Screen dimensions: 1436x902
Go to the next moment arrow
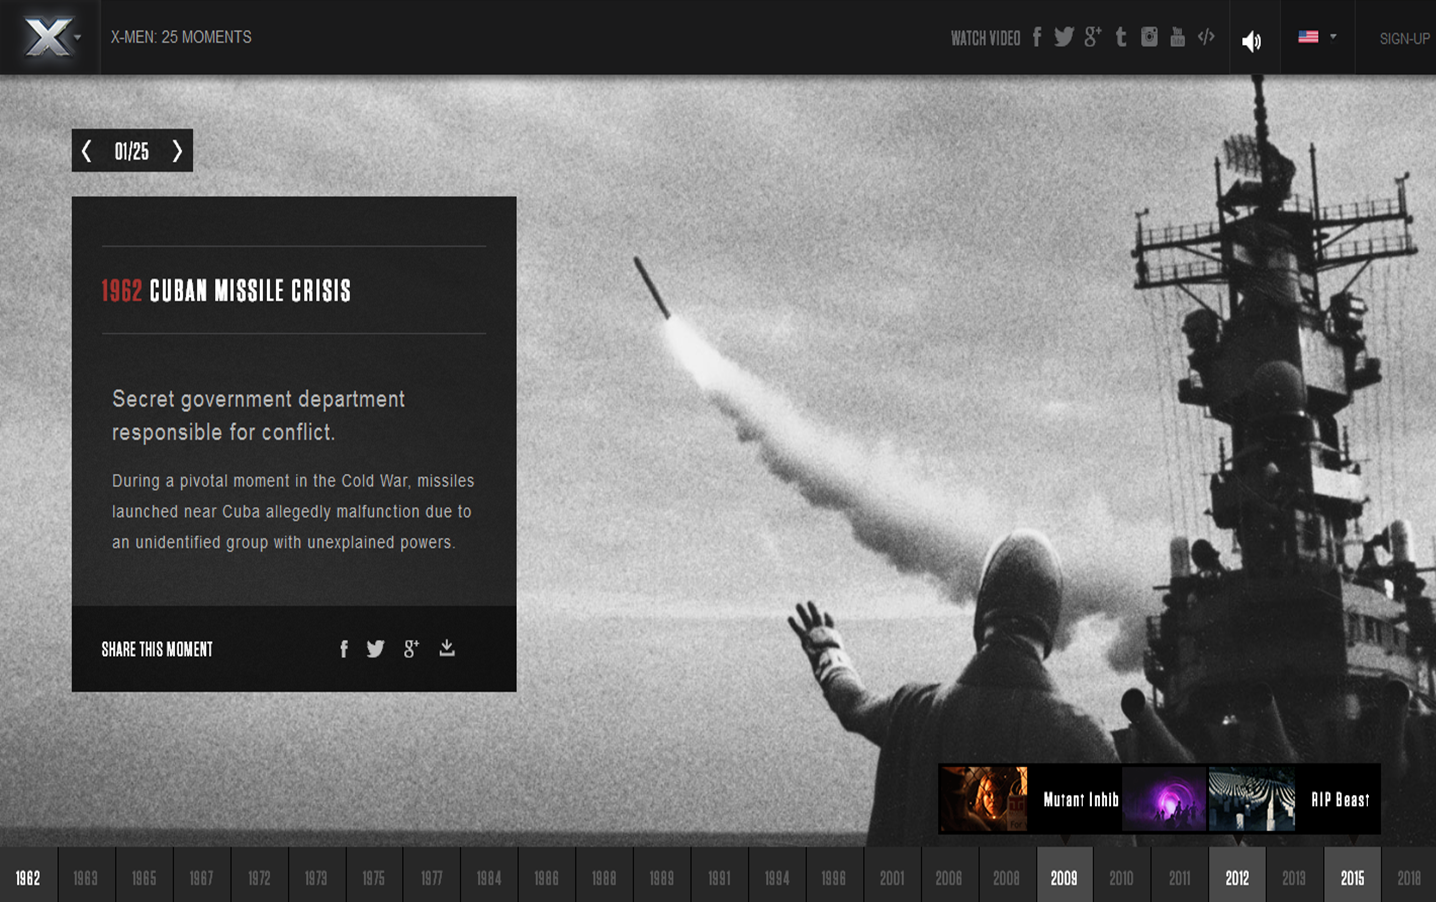(x=177, y=151)
